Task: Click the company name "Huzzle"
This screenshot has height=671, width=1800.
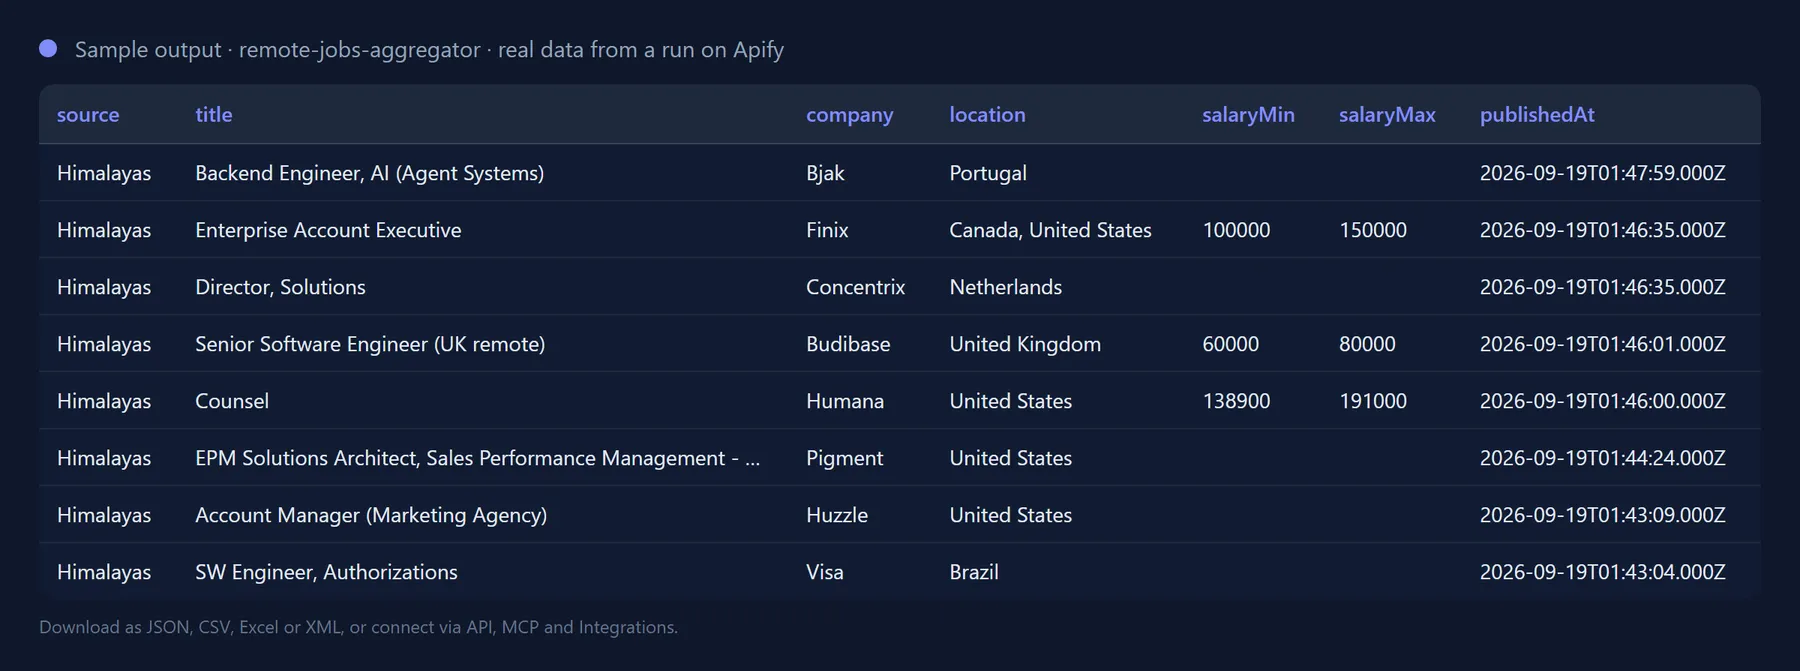Action: 837,515
